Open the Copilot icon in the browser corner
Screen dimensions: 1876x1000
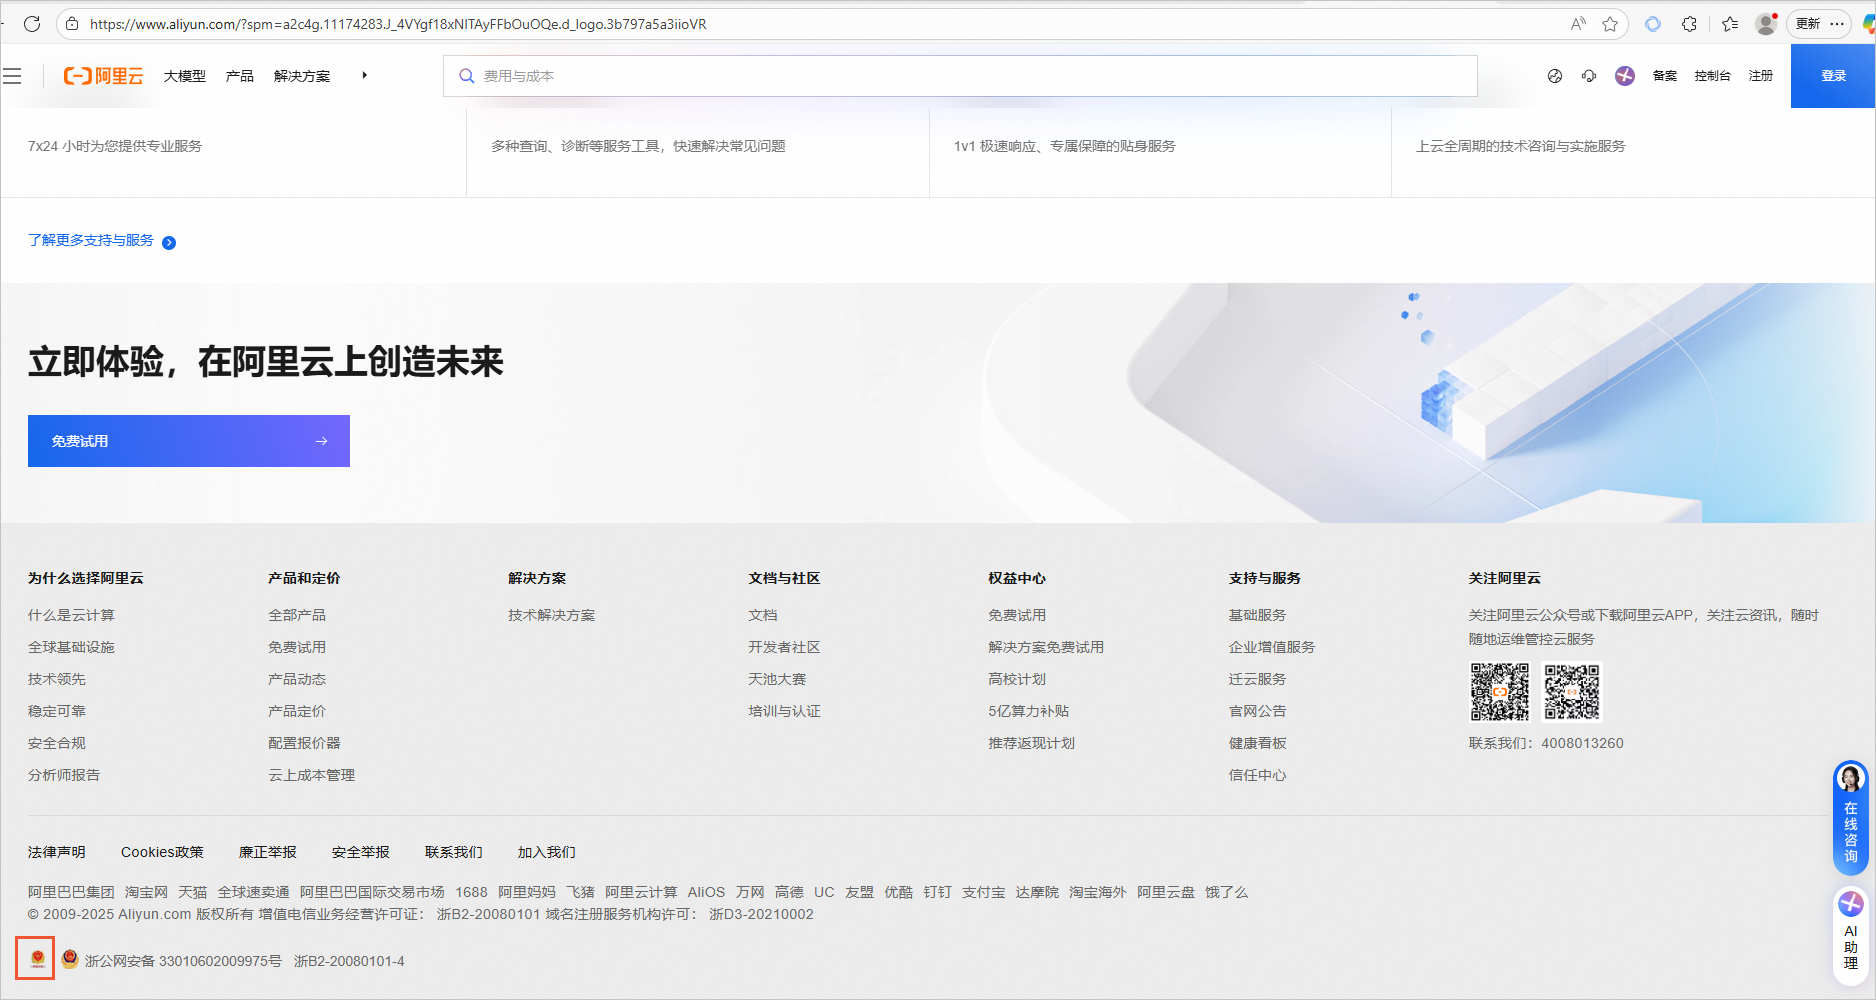1868,24
